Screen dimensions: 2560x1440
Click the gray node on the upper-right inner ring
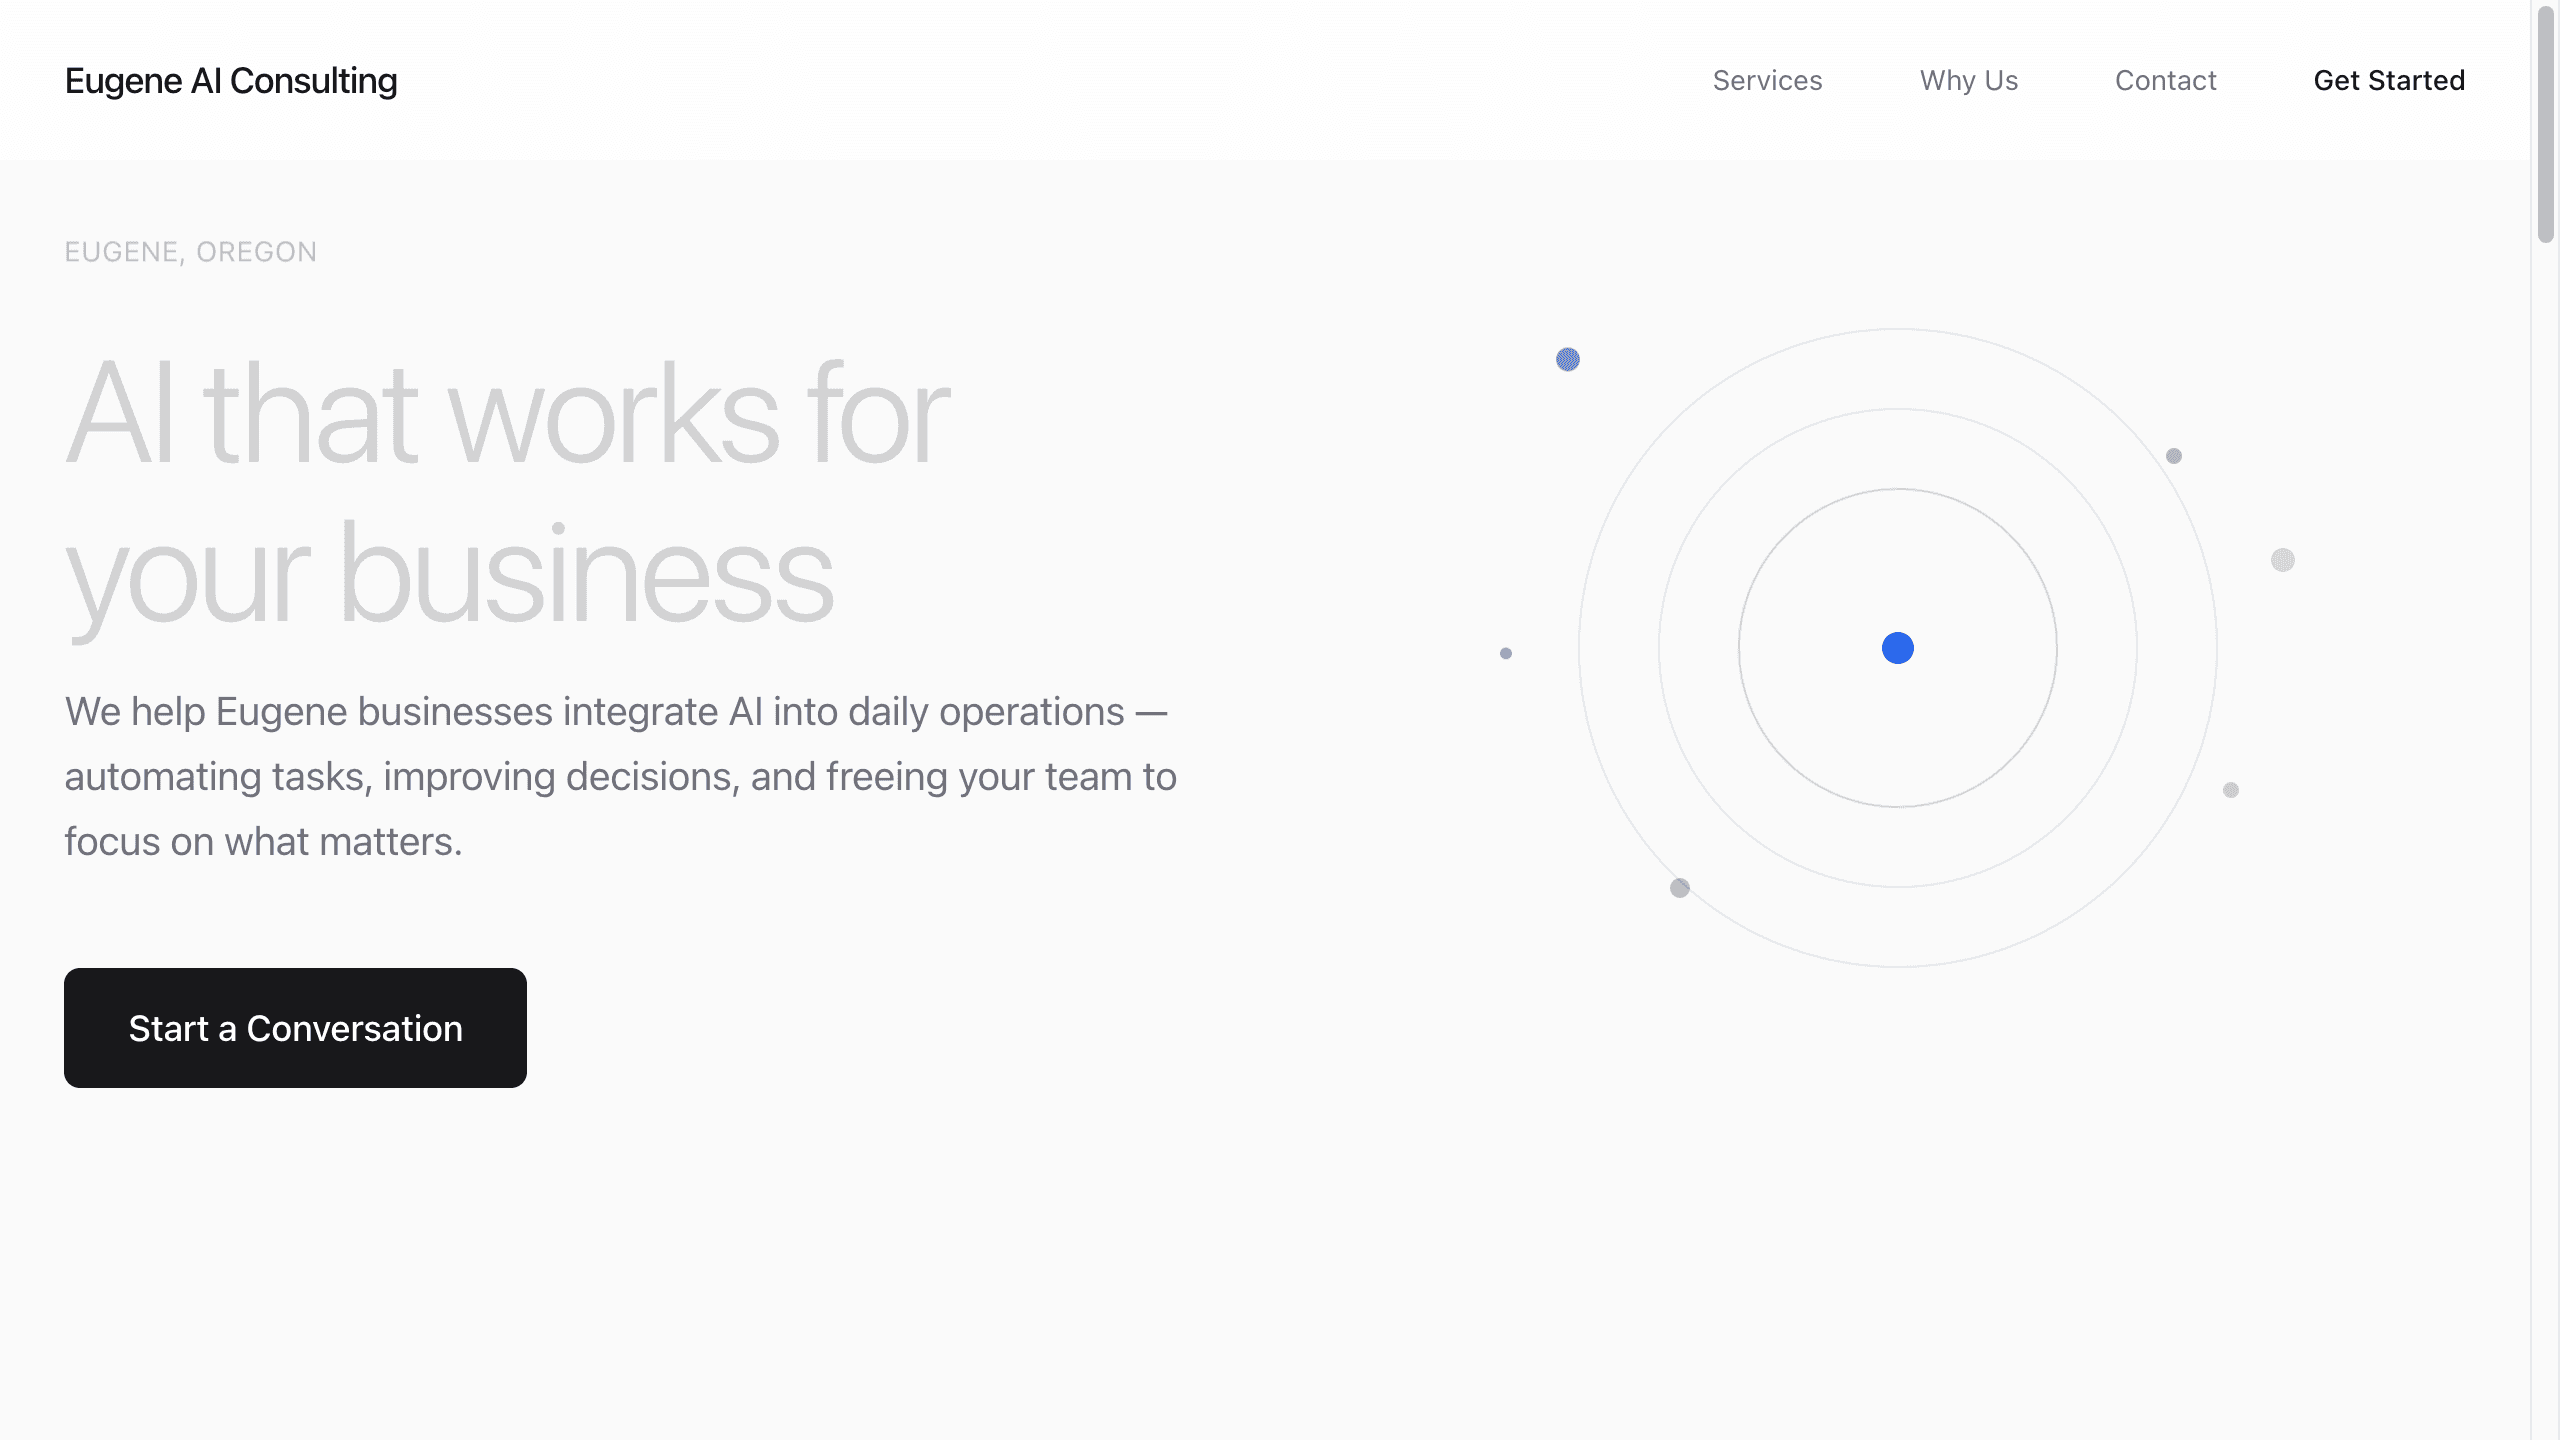2174,456
